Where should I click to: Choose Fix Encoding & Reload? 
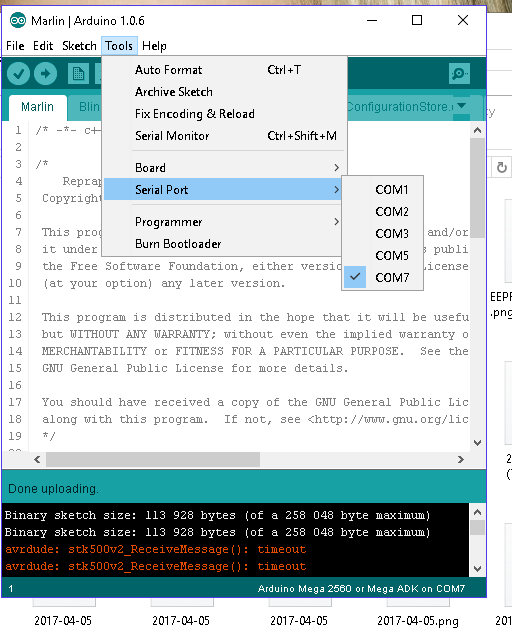coord(224,114)
